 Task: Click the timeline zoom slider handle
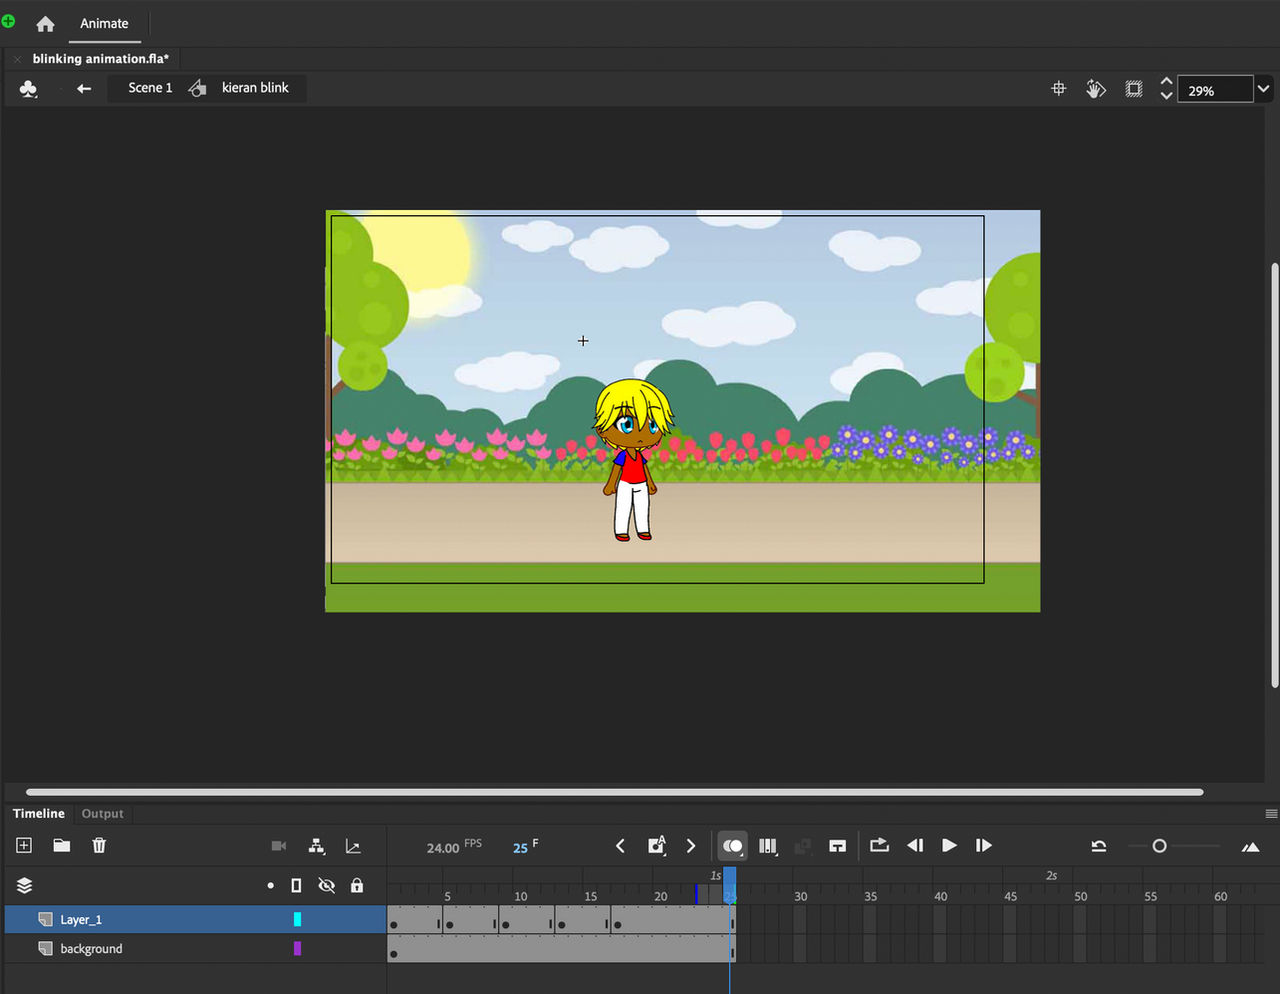pyautogui.click(x=1159, y=846)
